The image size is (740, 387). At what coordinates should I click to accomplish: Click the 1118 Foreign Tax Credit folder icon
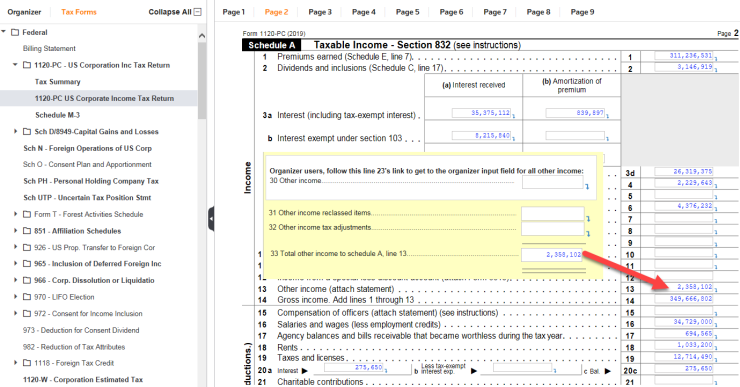[x=27, y=363]
